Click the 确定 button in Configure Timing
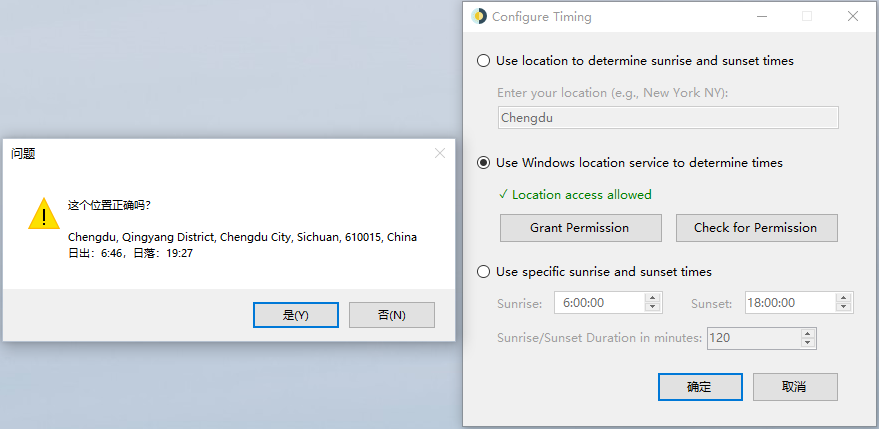Viewport: 879px width, 429px height. [700, 387]
